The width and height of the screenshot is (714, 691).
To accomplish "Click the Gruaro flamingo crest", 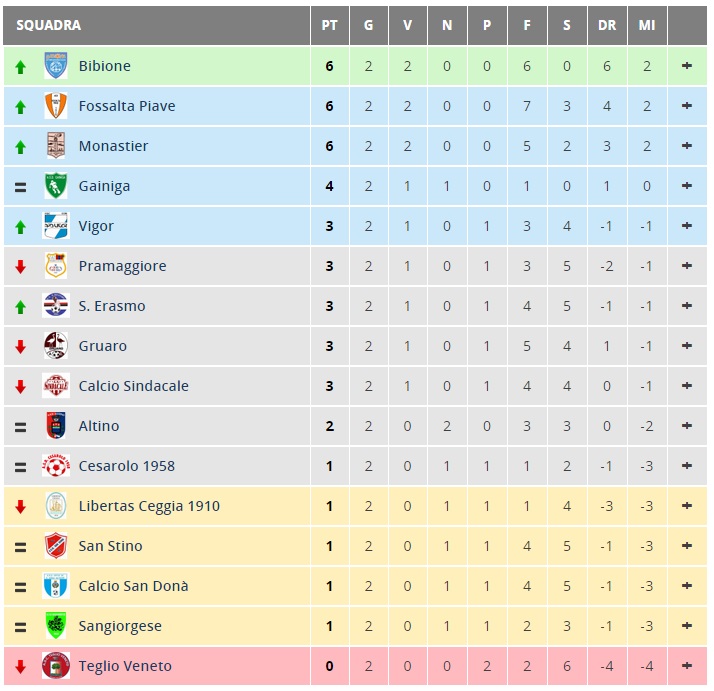I will coord(56,346).
